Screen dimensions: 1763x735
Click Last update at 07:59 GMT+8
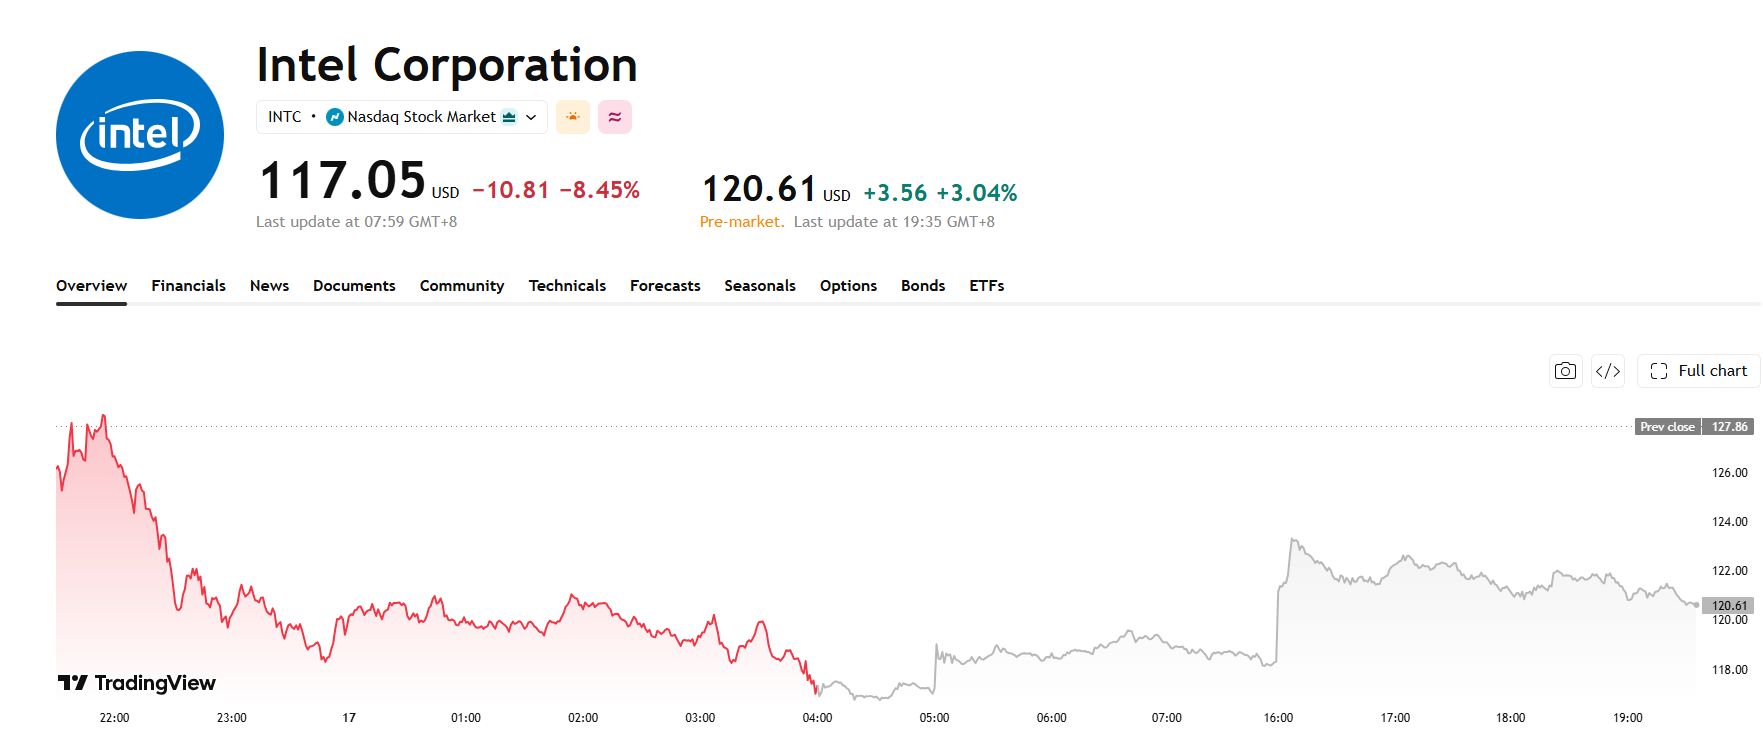pos(357,222)
